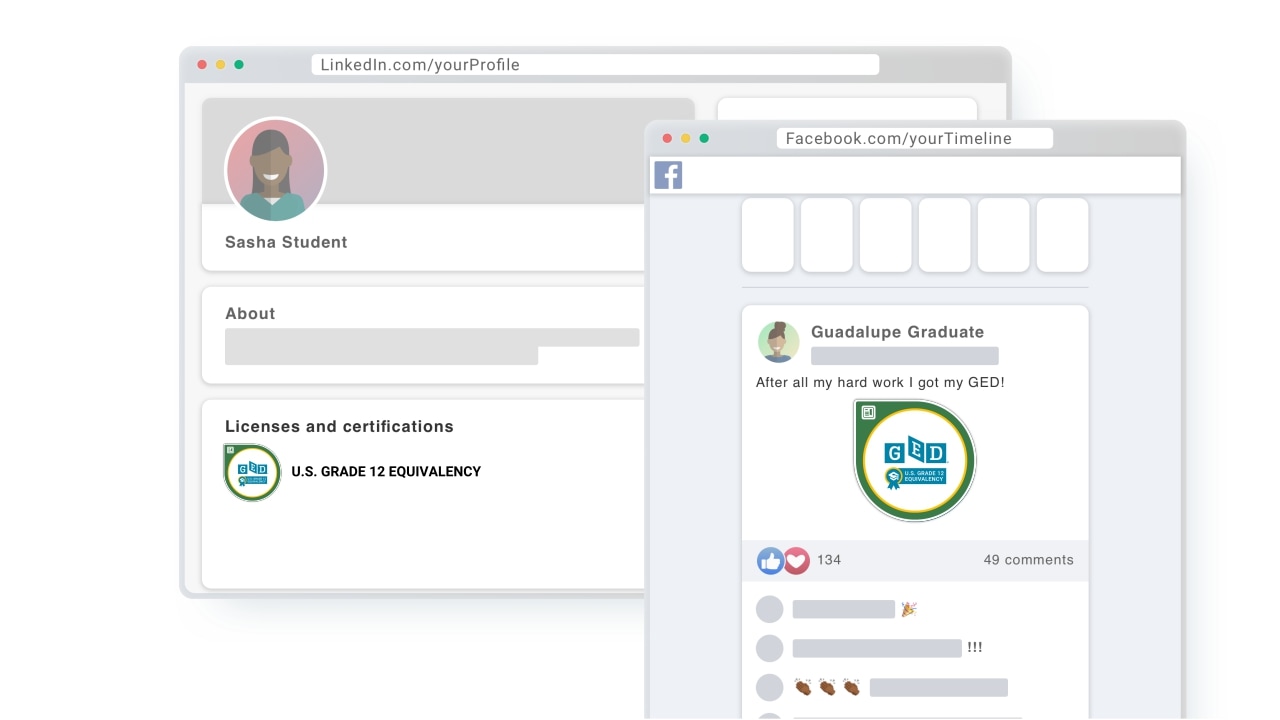Click Sasha Student's profile picture
1280x720 pixels.
point(275,169)
